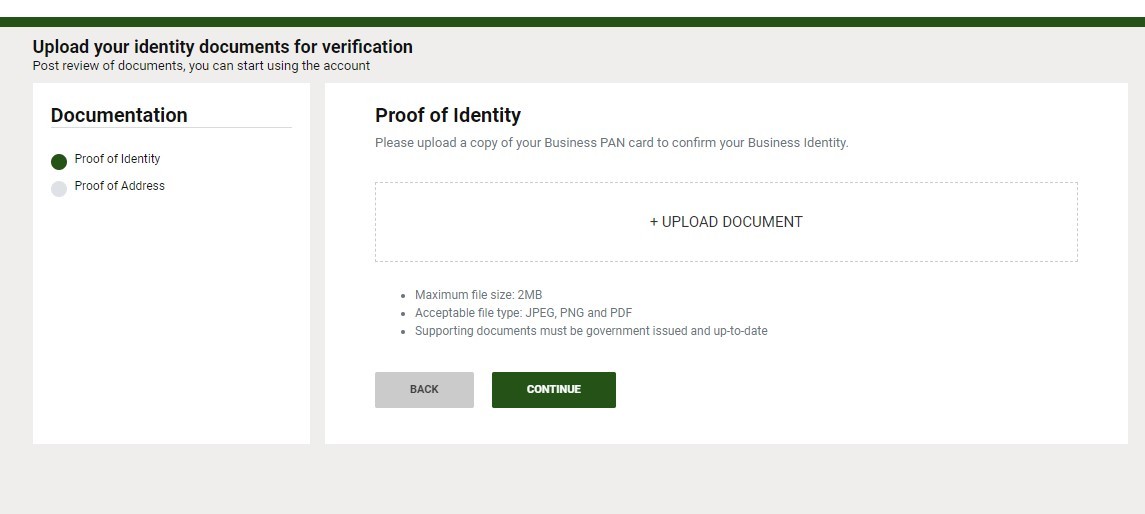Click the bullet marker before Supporting documents line

(403, 331)
